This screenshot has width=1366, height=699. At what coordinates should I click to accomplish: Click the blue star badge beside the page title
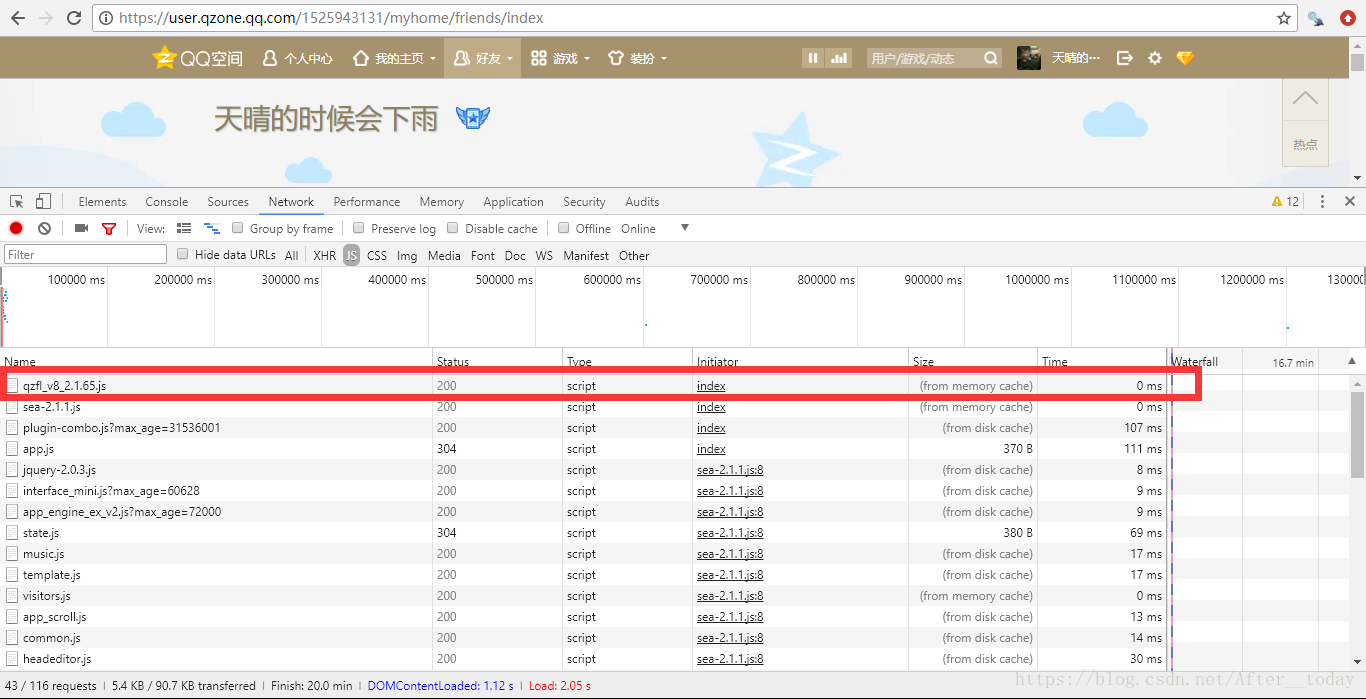click(x=473, y=118)
